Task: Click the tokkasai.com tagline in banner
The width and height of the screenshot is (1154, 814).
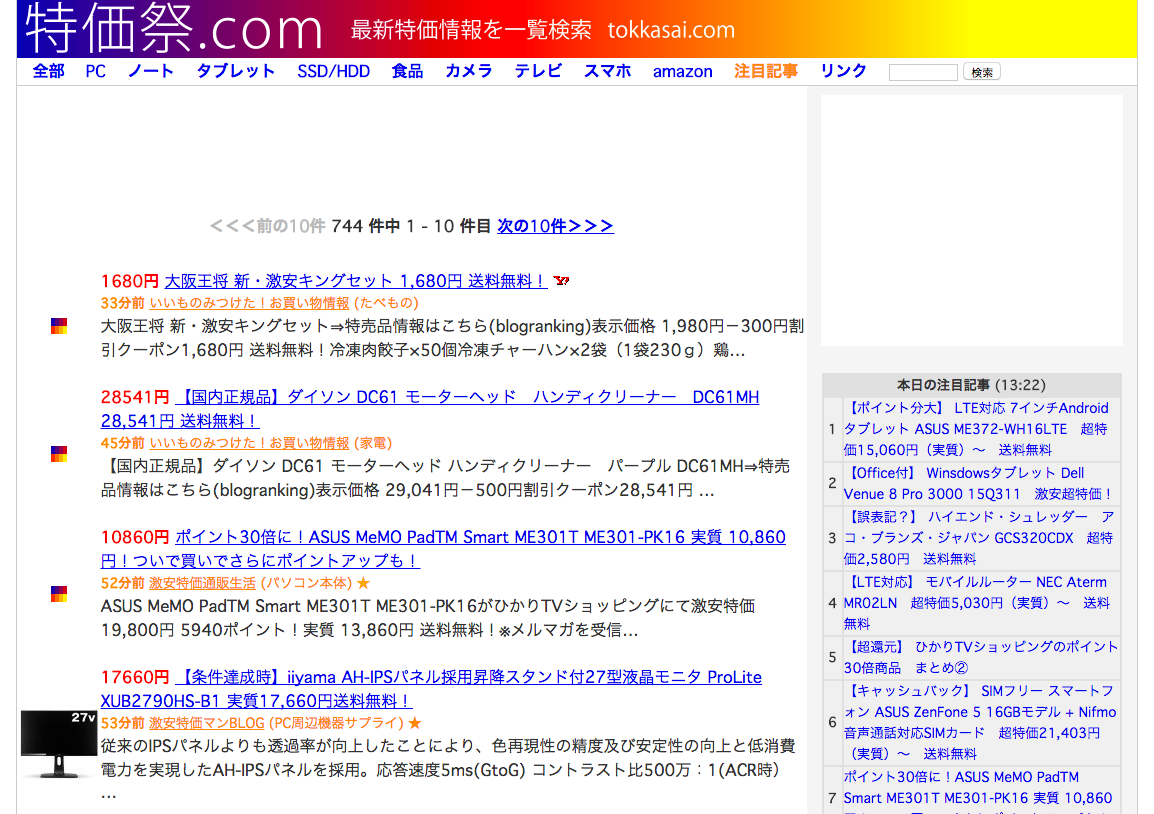Action: [x=671, y=30]
